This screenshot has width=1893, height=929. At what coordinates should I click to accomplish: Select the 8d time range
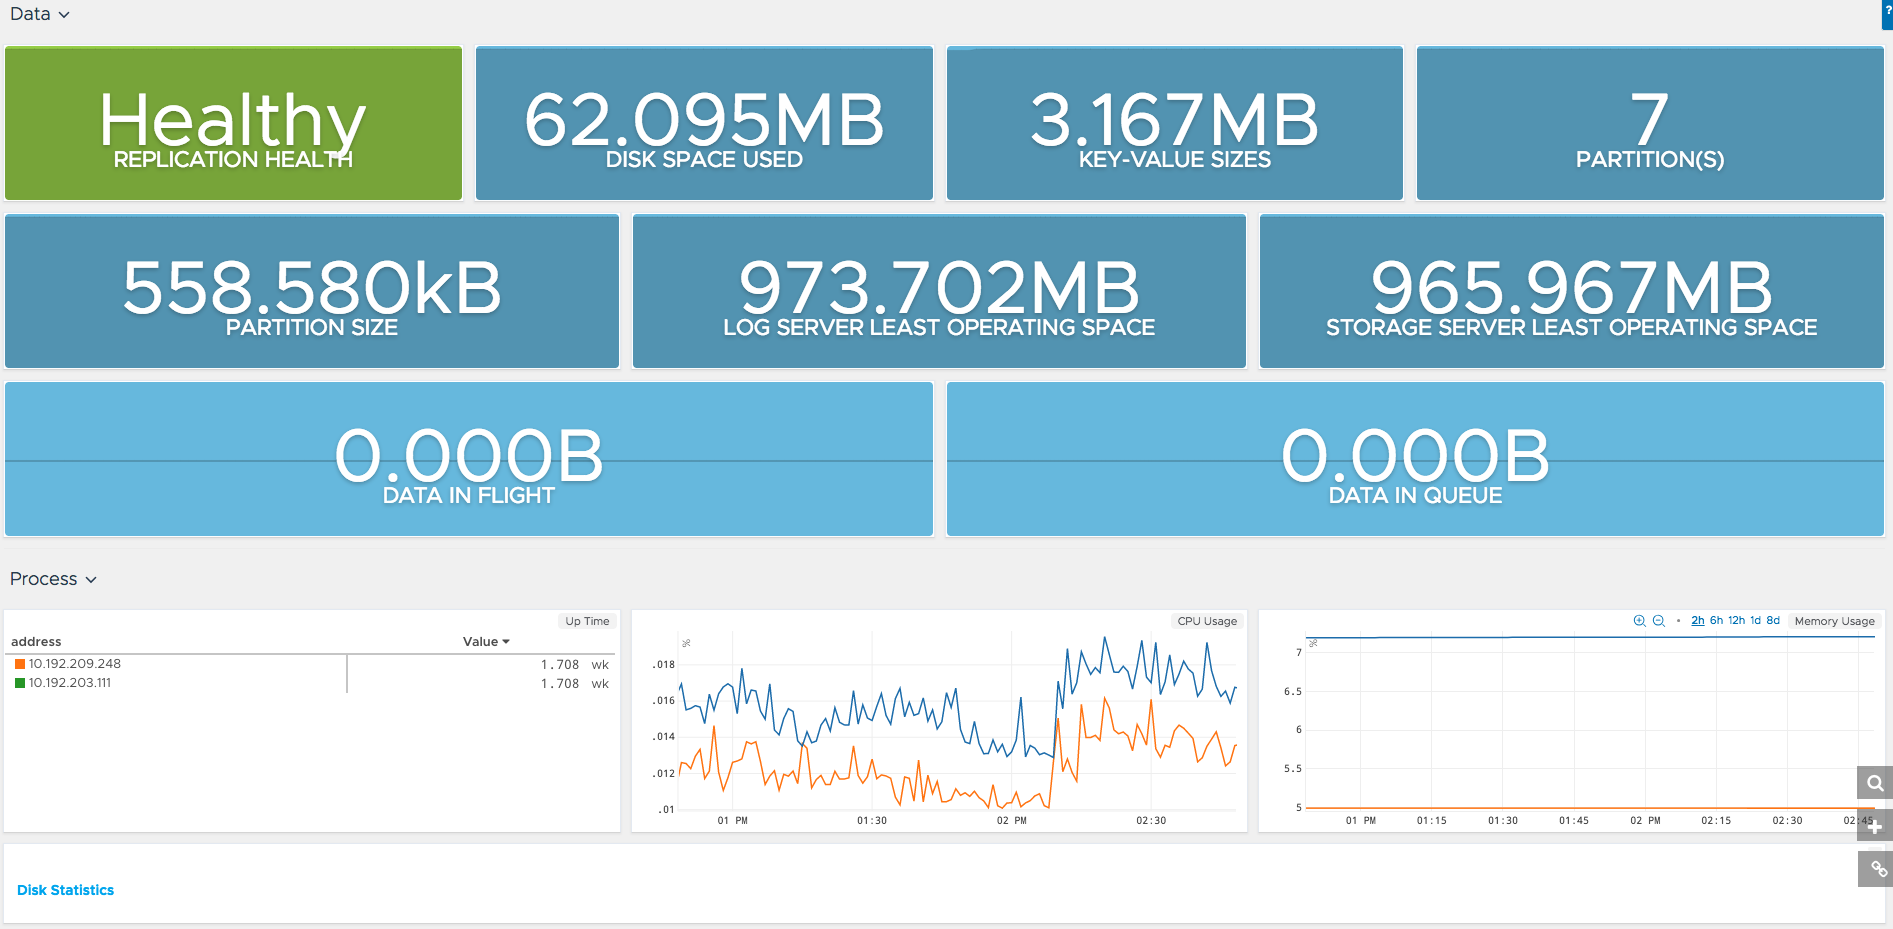pos(1773,621)
